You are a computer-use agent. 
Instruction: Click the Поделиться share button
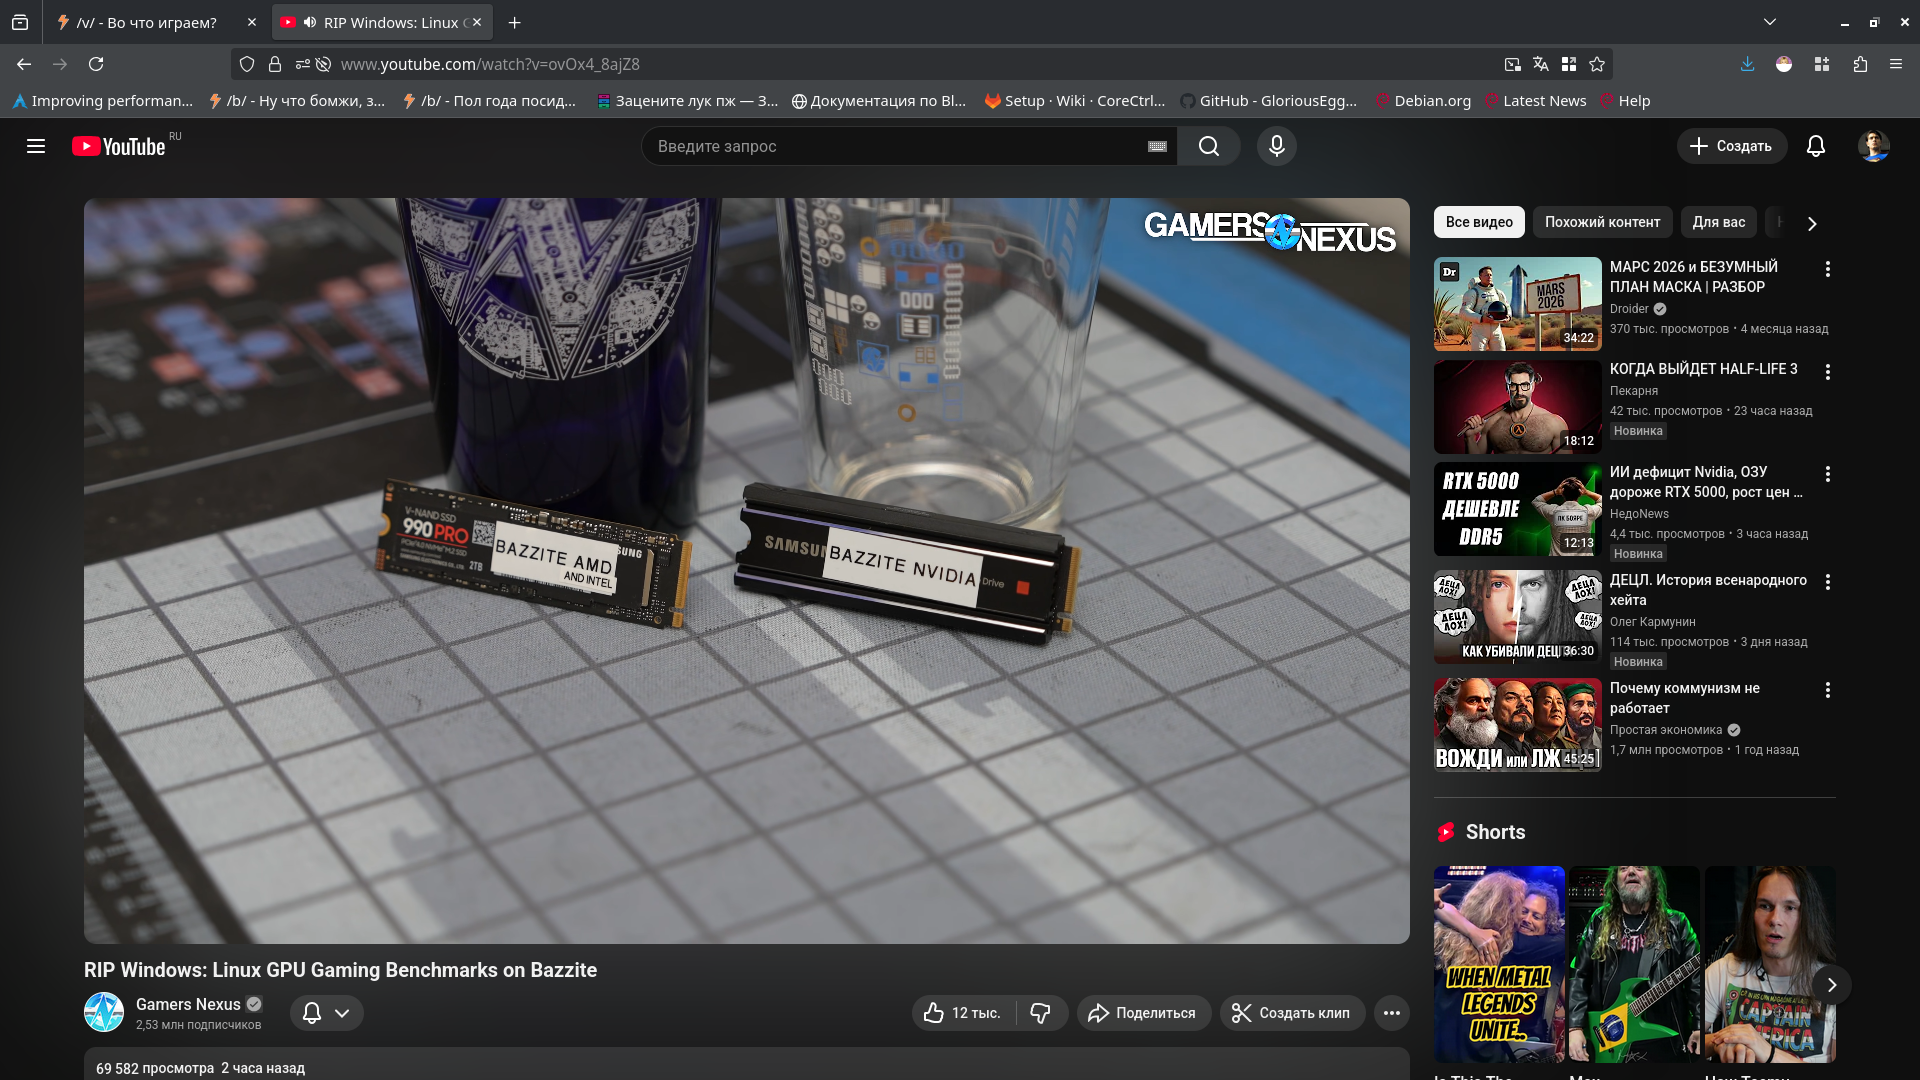point(1142,1013)
